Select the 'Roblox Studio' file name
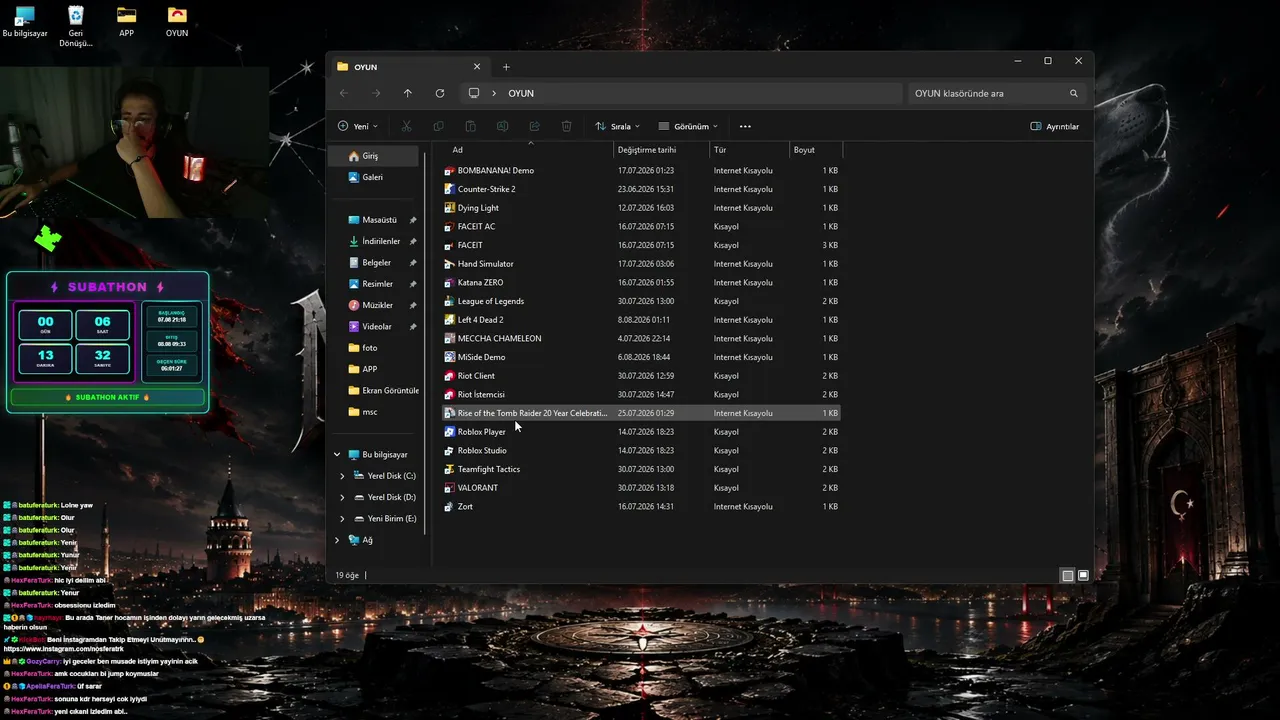Screen dimensions: 1280x720 [x=483, y=451]
